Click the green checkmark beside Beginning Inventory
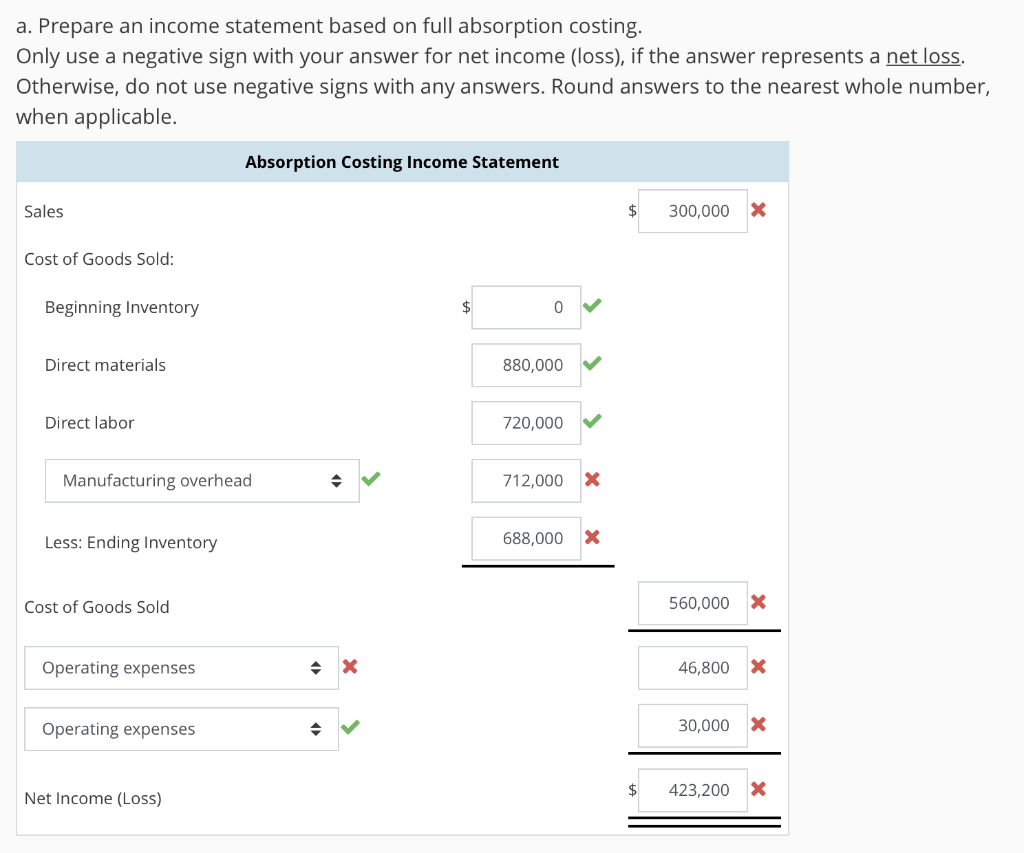This screenshot has height=853, width=1024. point(592,307)
